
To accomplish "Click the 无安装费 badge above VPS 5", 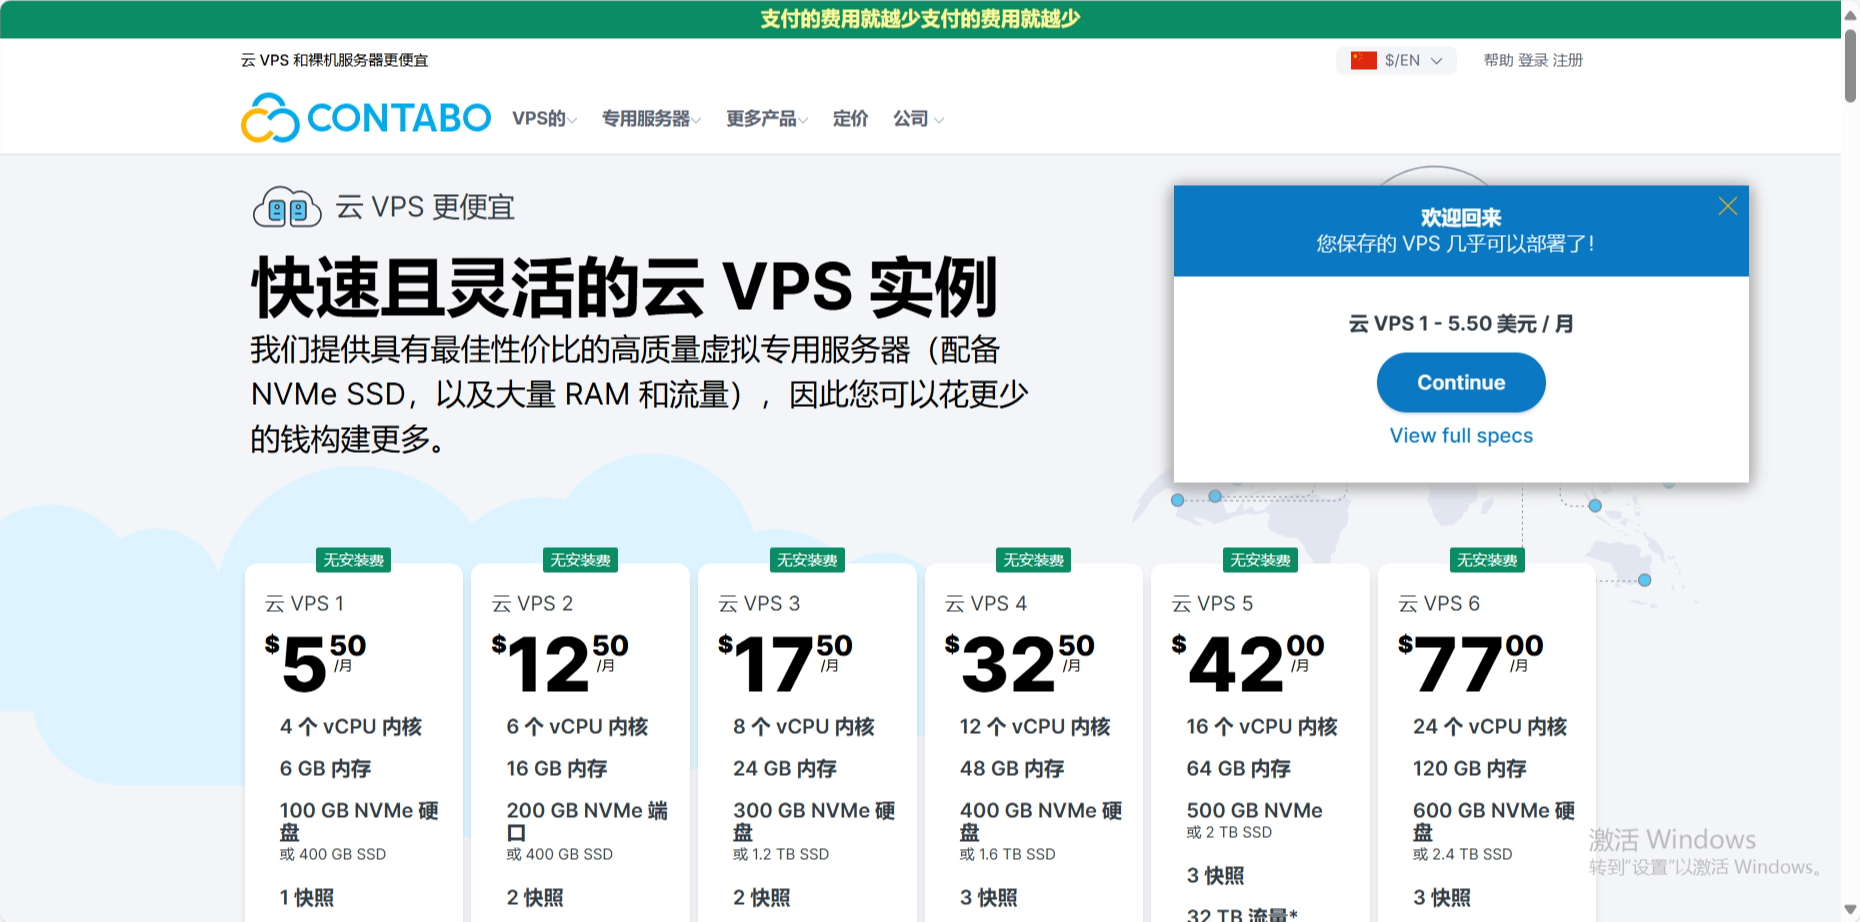I will pos(1260,560).
